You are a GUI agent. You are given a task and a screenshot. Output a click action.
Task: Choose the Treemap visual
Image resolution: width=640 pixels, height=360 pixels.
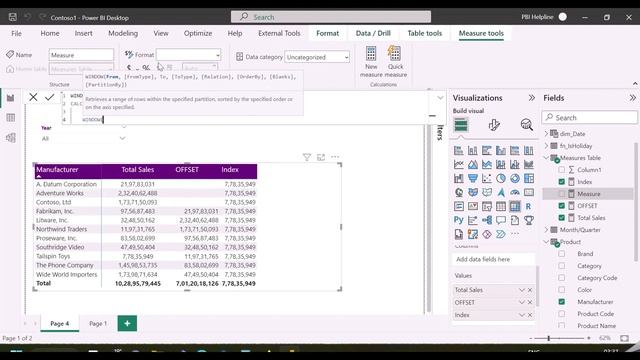529,178
